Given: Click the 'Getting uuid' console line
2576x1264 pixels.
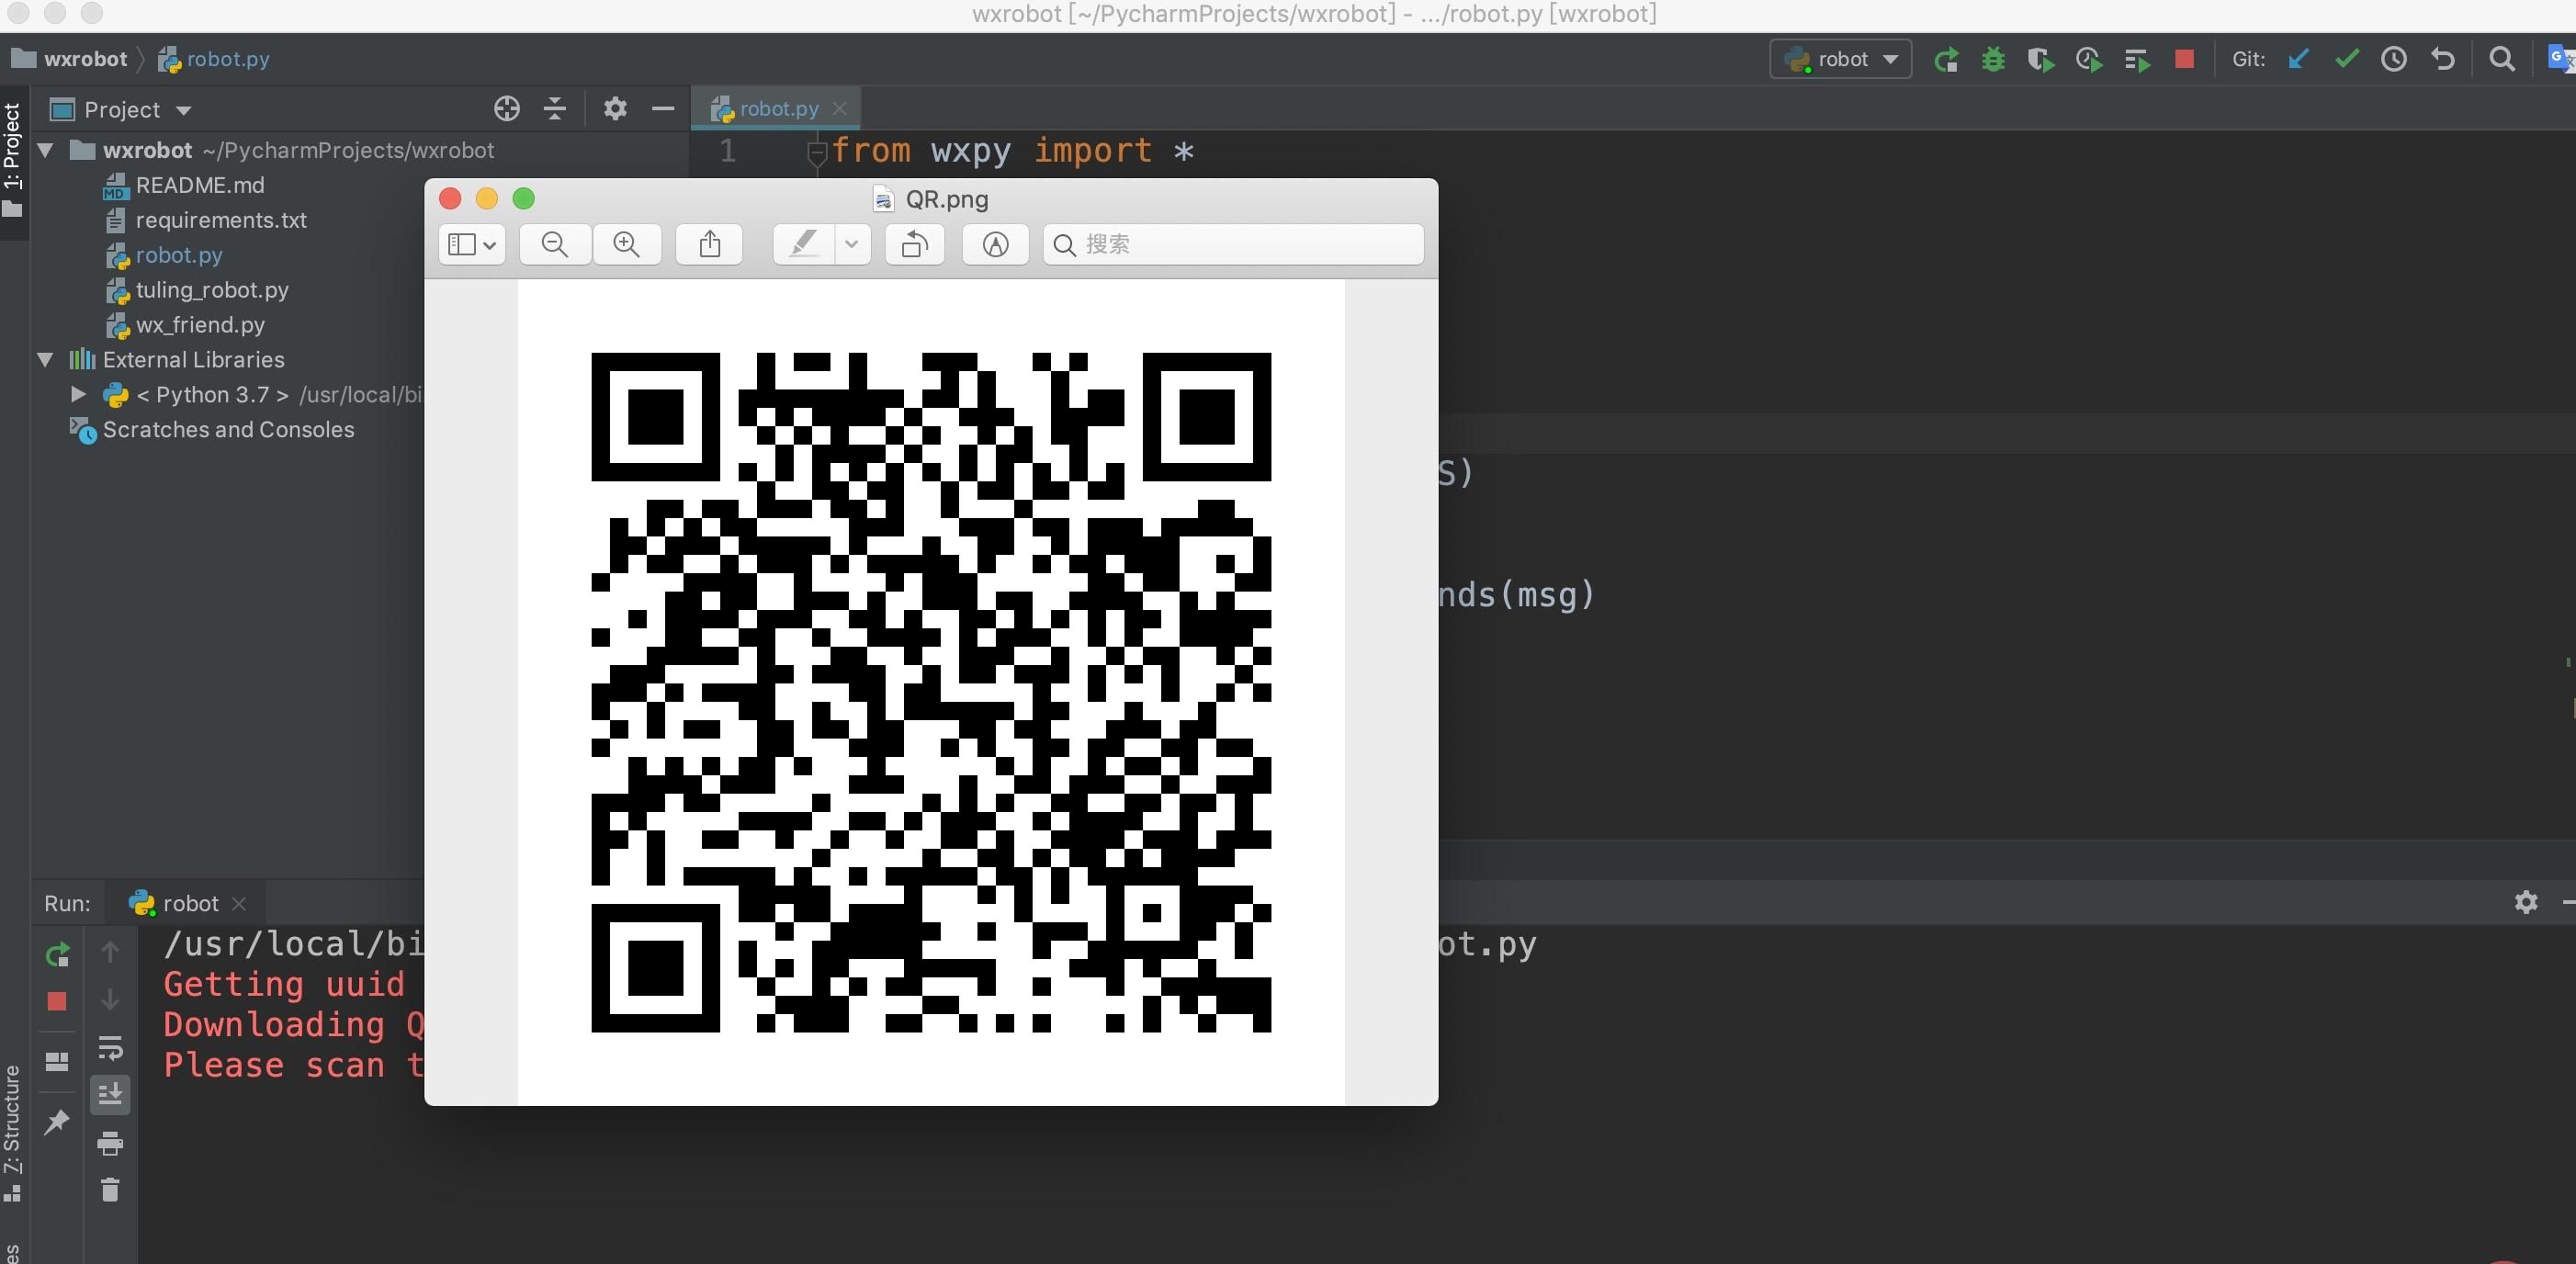Looking at the screenshot, I should point(284,984).
